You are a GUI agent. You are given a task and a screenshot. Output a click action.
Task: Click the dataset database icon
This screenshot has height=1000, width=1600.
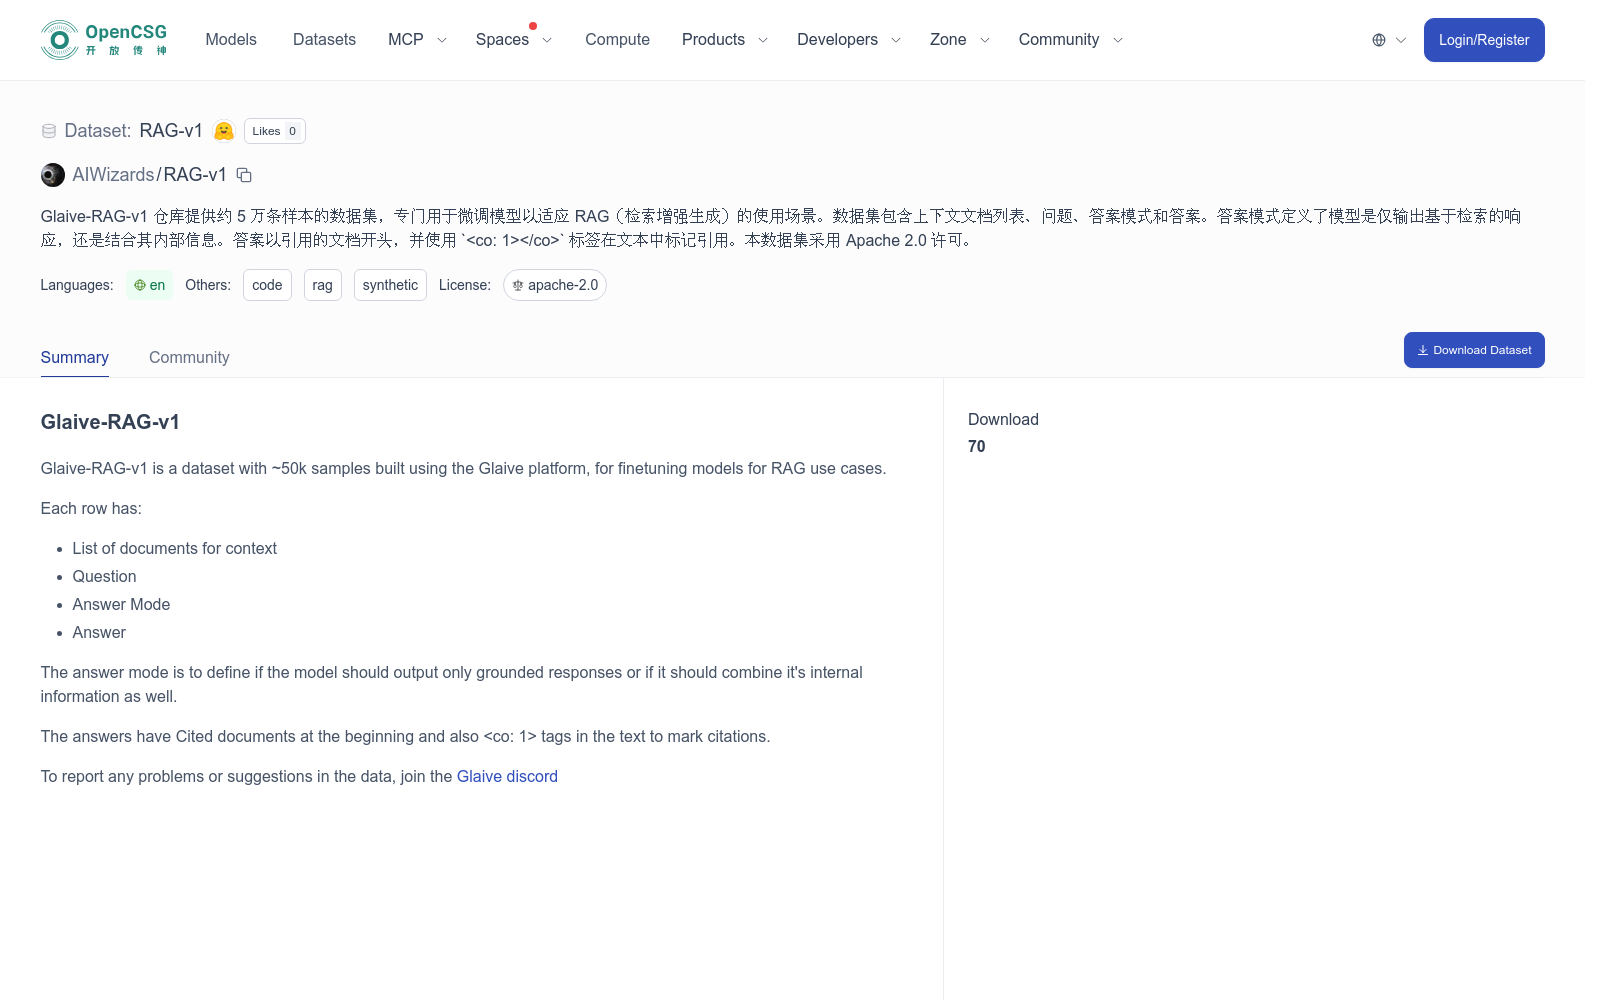click(49, 131)
